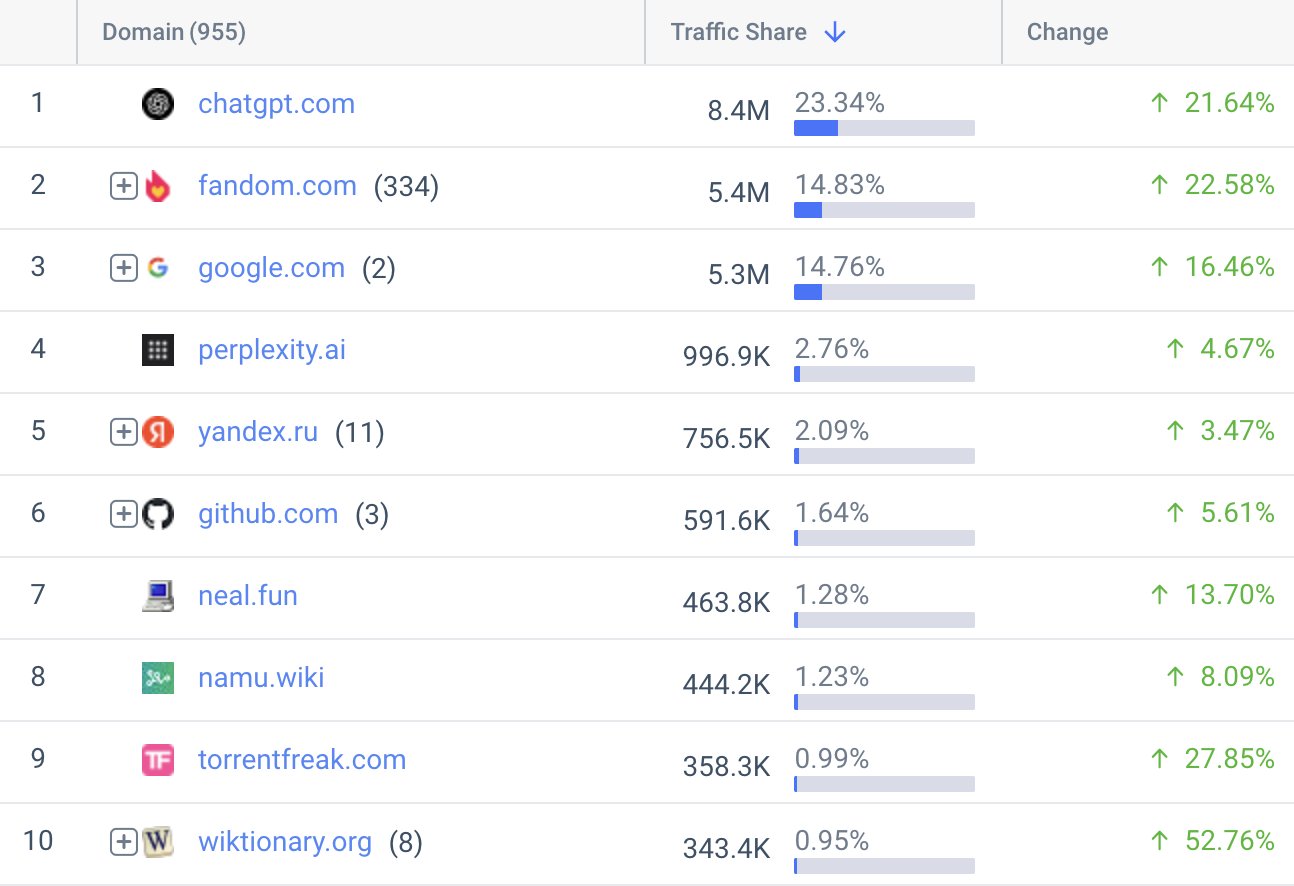Expand the yandex.ru domain group
Viewport: 1294px width, 886px height.
point(123,432)
